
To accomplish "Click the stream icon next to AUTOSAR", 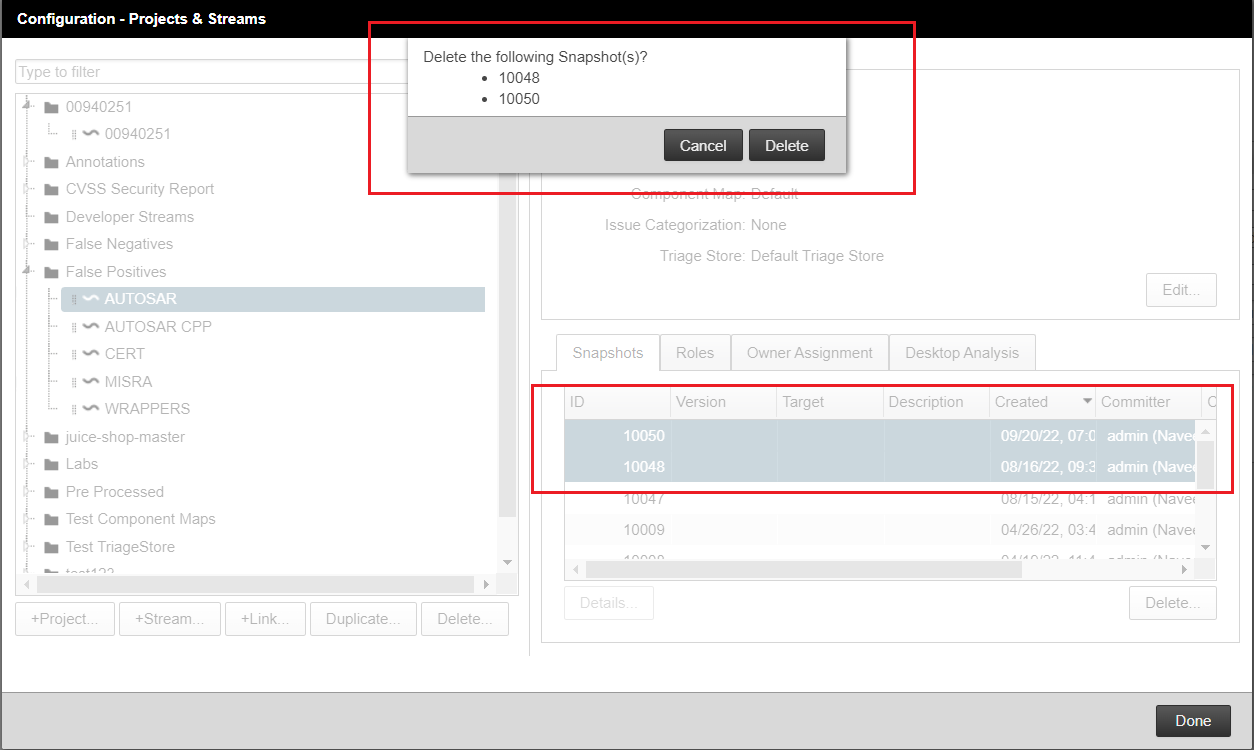I will [89, 298].
